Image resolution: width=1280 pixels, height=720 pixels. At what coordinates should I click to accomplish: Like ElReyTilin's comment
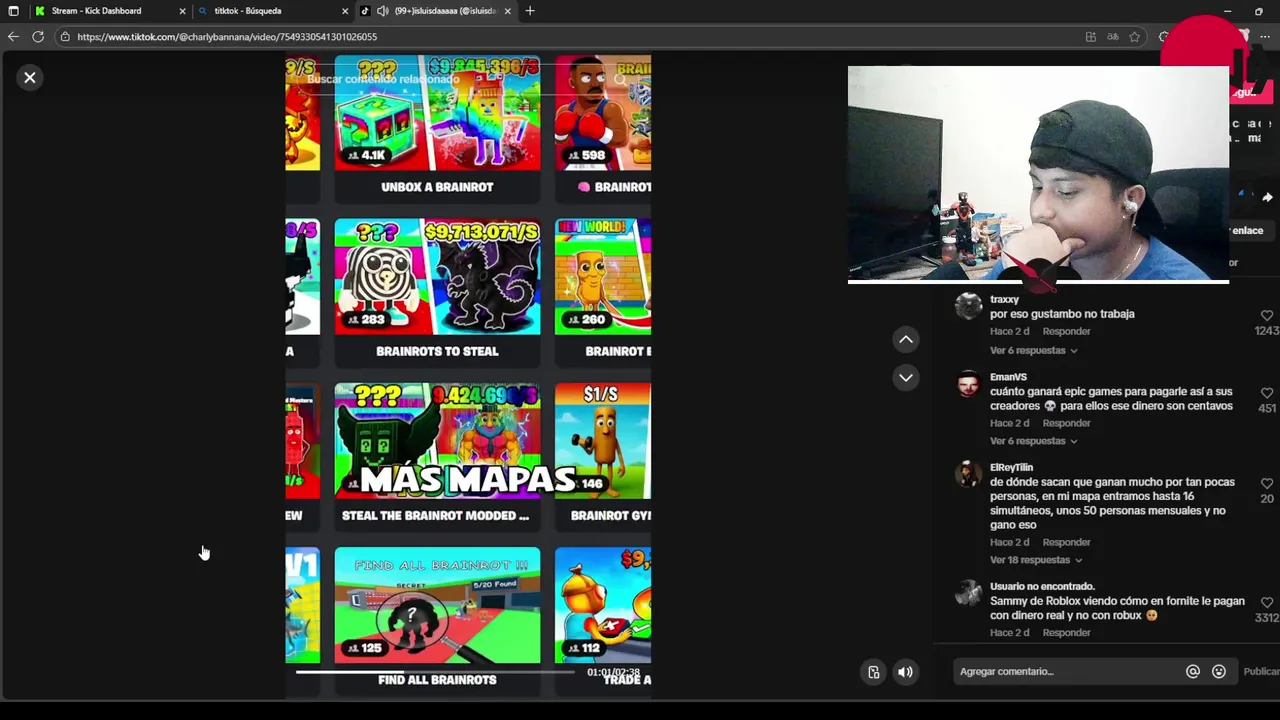click(1267, 484)
